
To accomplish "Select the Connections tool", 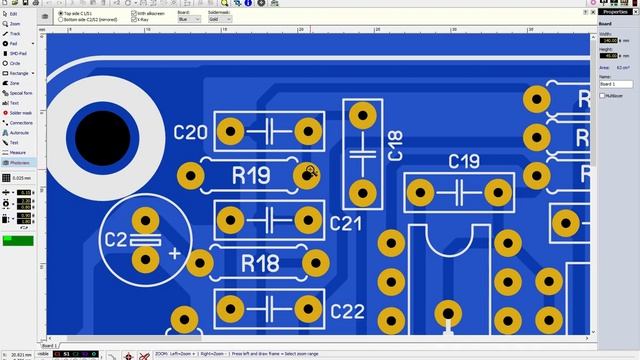I will [18, 123].
